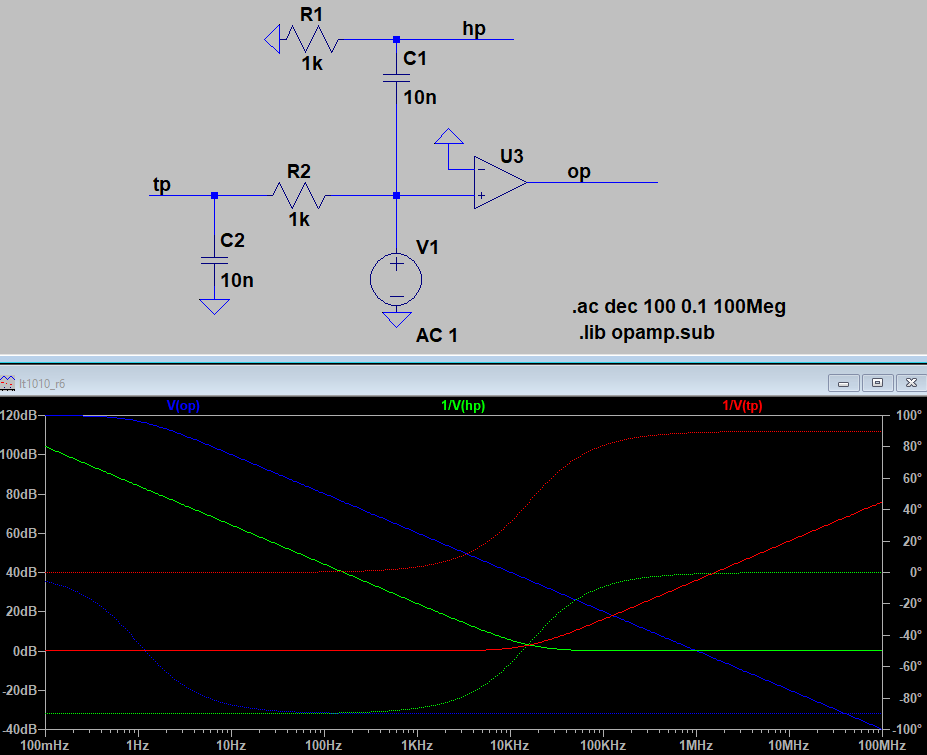Click the 1/V(tp) trace label
The height and width of the screenshot is (755, 927).
pyautogui.click(x=743, y=406)
